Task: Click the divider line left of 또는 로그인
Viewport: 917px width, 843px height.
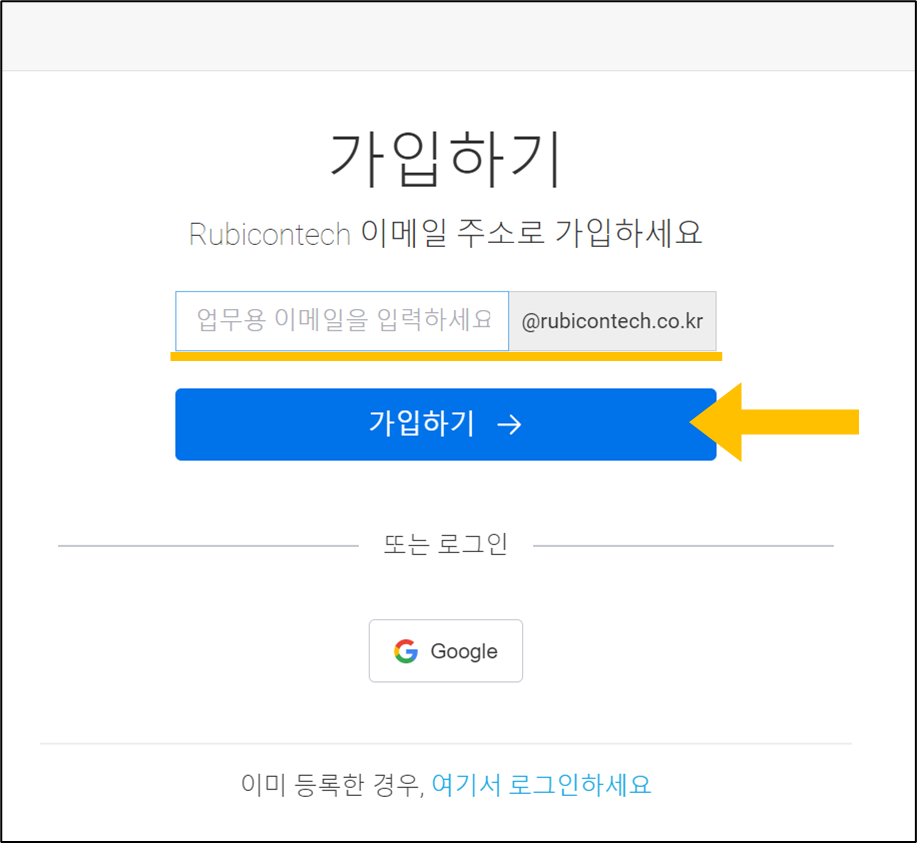Action: (207, 546)
